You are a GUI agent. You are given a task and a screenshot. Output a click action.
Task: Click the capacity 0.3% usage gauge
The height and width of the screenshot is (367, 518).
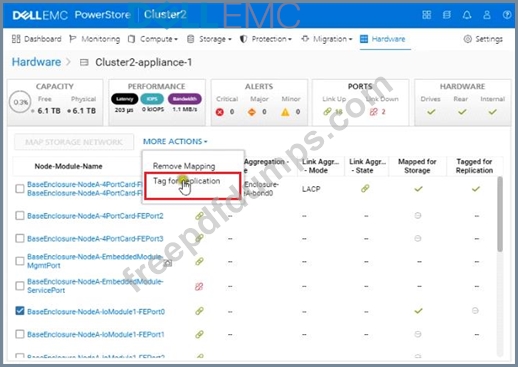(x=20, y=102)
